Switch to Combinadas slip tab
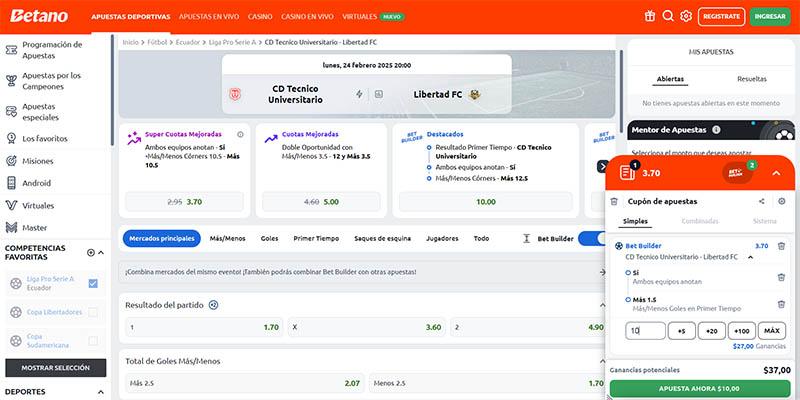This screenshot has height=400, width=800. pyautogui.click(x=700, y=221)
